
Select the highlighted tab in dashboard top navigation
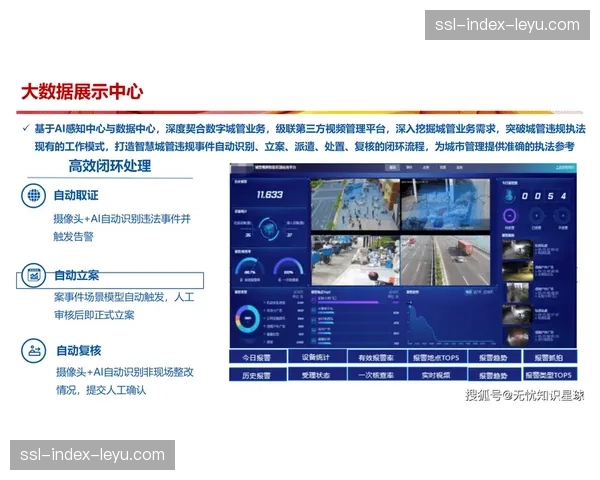coord(393,167)
